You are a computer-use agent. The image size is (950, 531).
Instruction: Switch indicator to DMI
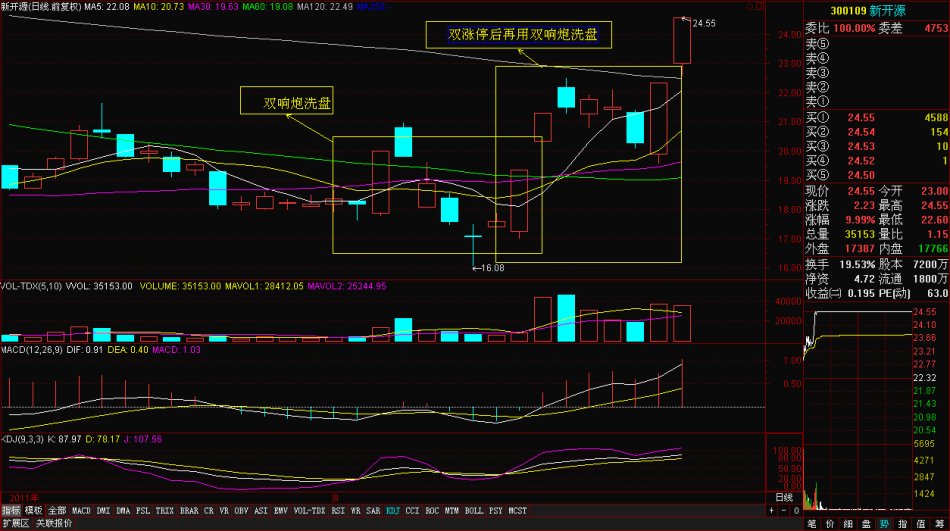104,511
